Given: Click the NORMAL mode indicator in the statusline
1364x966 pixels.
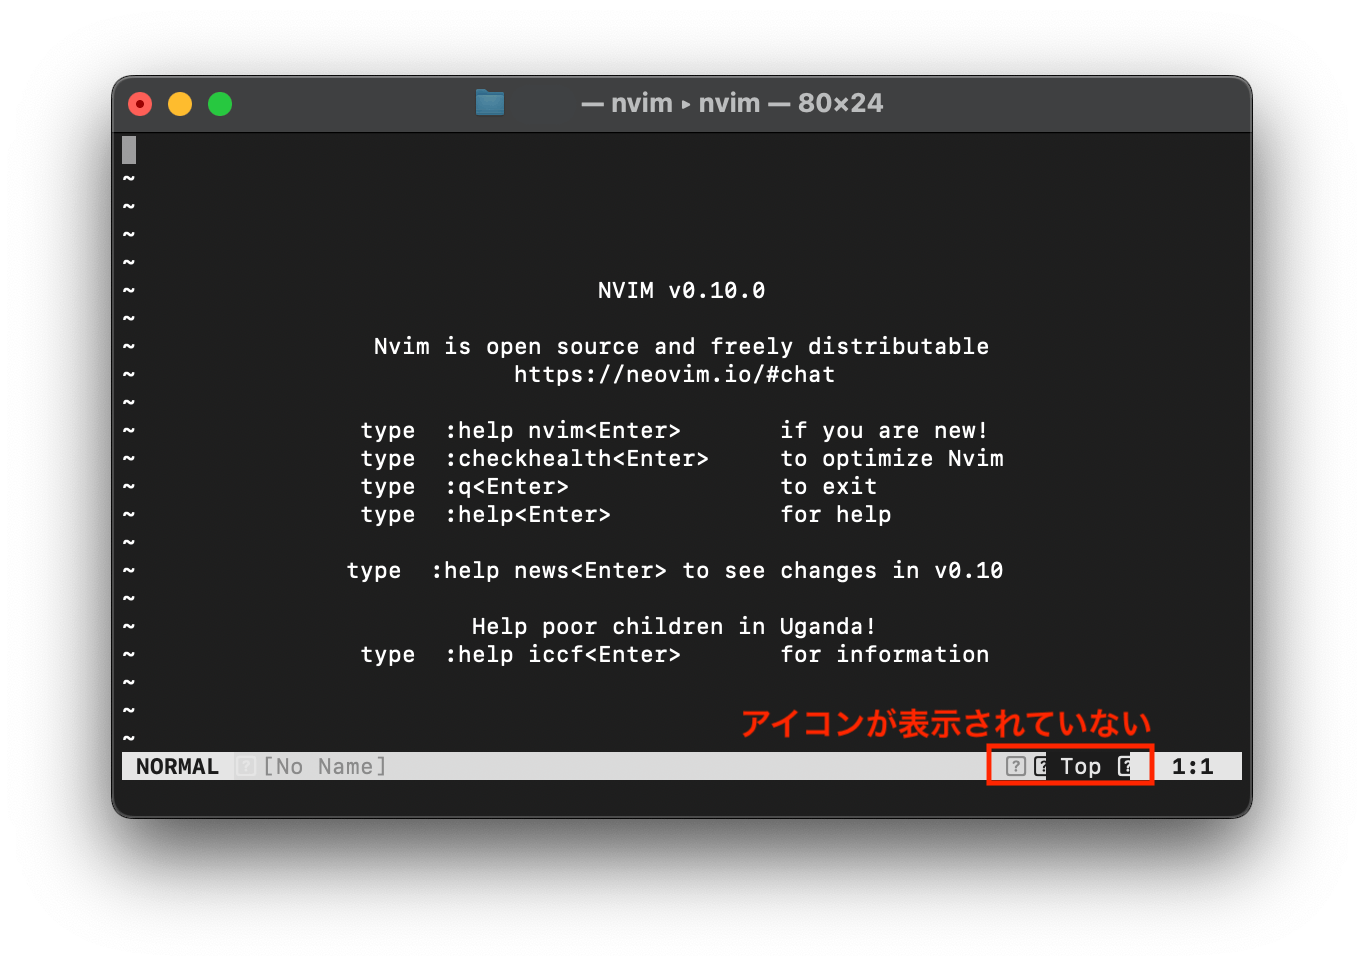Looking at the screenshot, I should point(177,766).
